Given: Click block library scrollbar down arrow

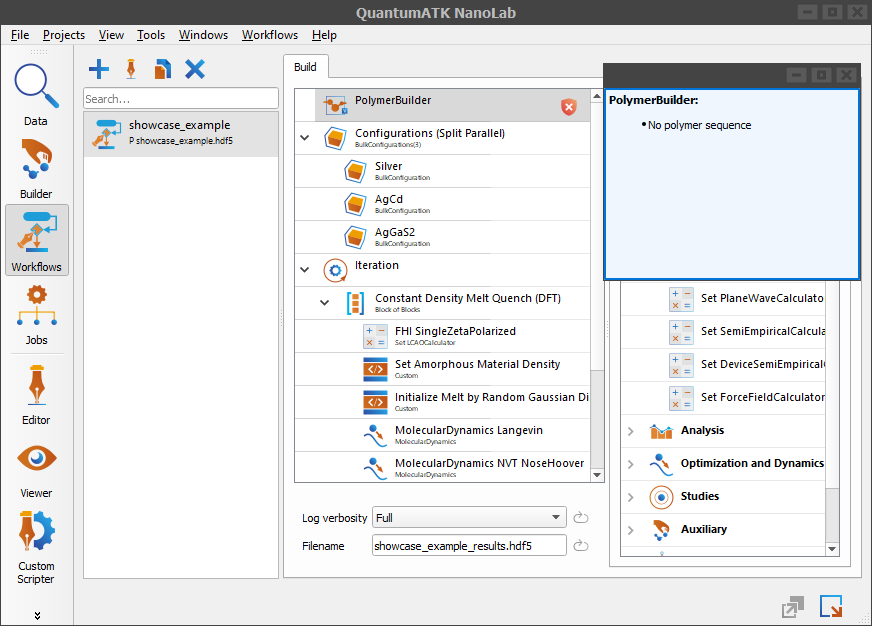Looking at the screenshot, I should (832, 549).
